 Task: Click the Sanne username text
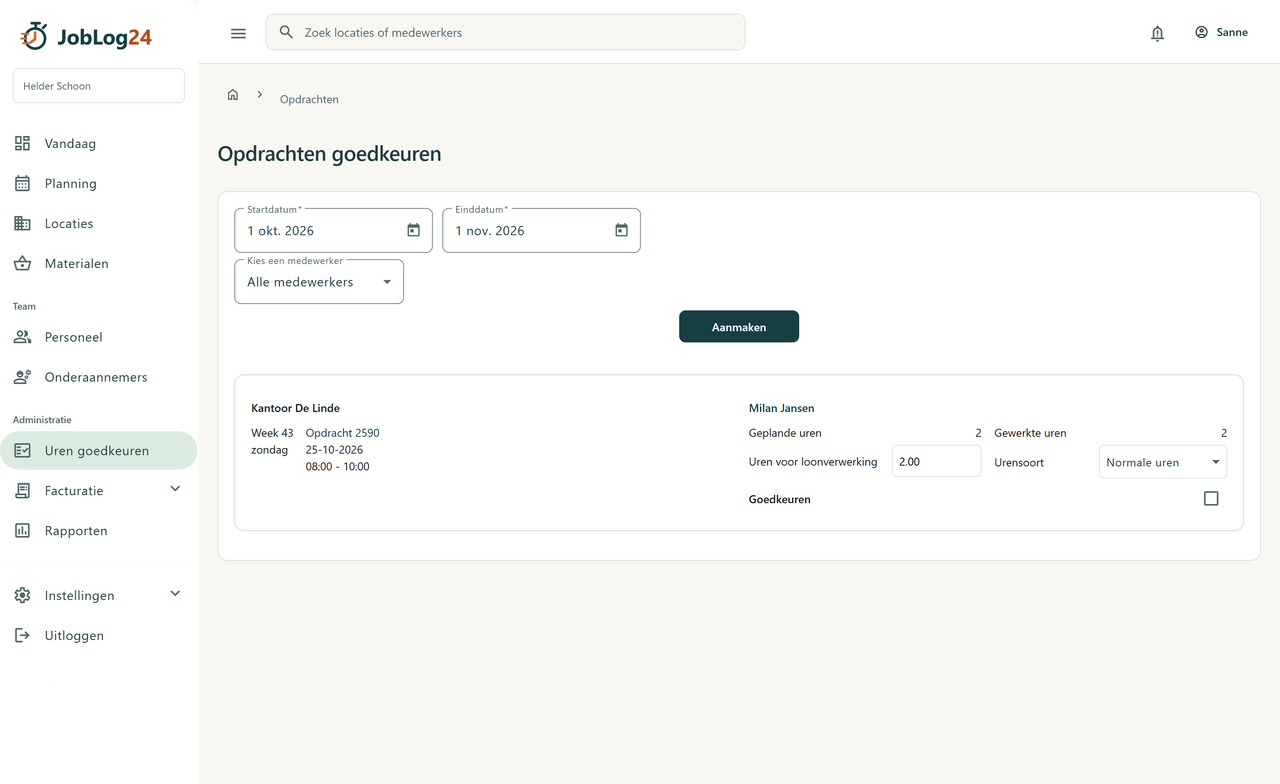pos(1232,32)
